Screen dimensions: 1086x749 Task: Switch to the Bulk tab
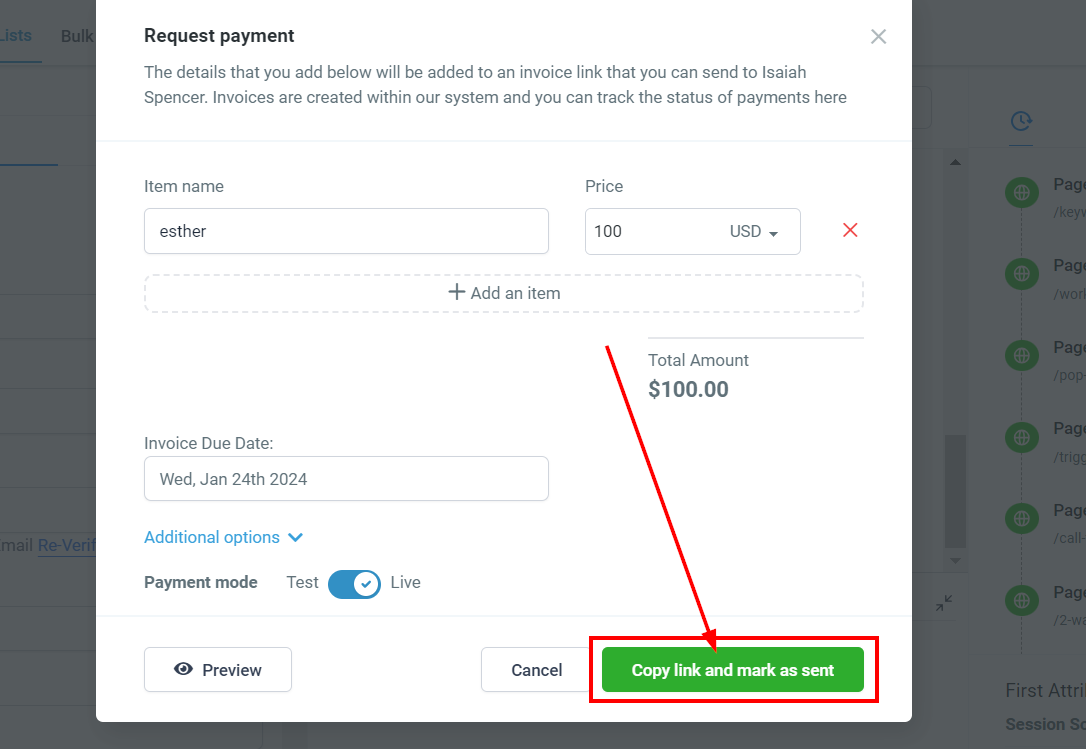(x=77, y=36)
